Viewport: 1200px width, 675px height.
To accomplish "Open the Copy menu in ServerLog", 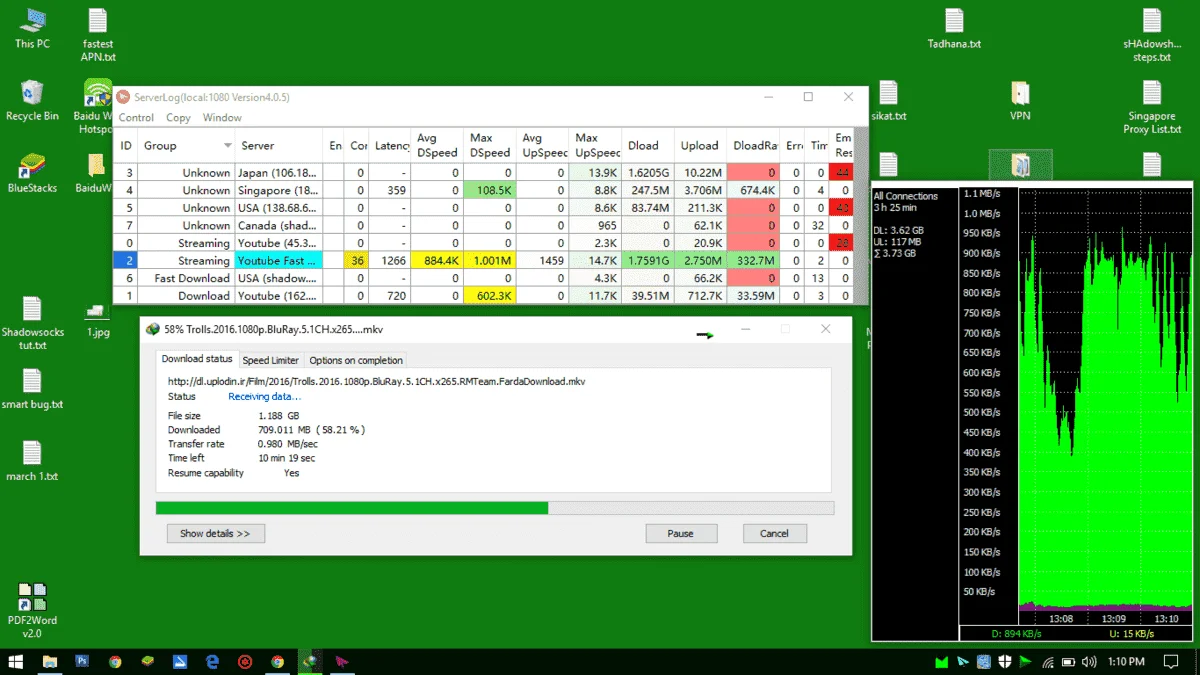I will (178, 117).
